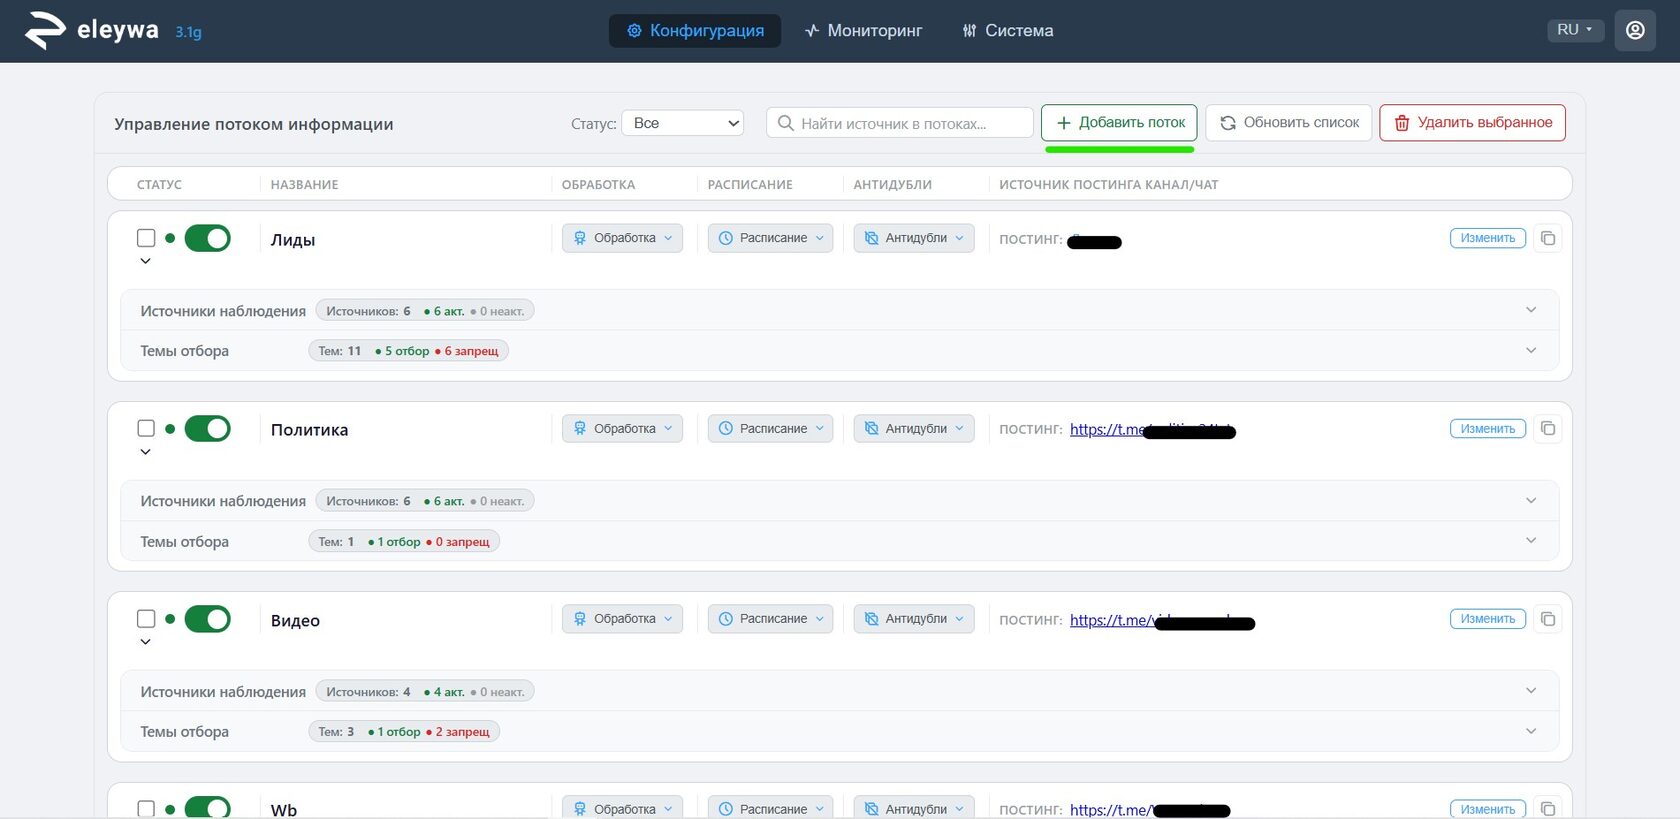Collapse the Политика card with small chevron

pos(146,452)
